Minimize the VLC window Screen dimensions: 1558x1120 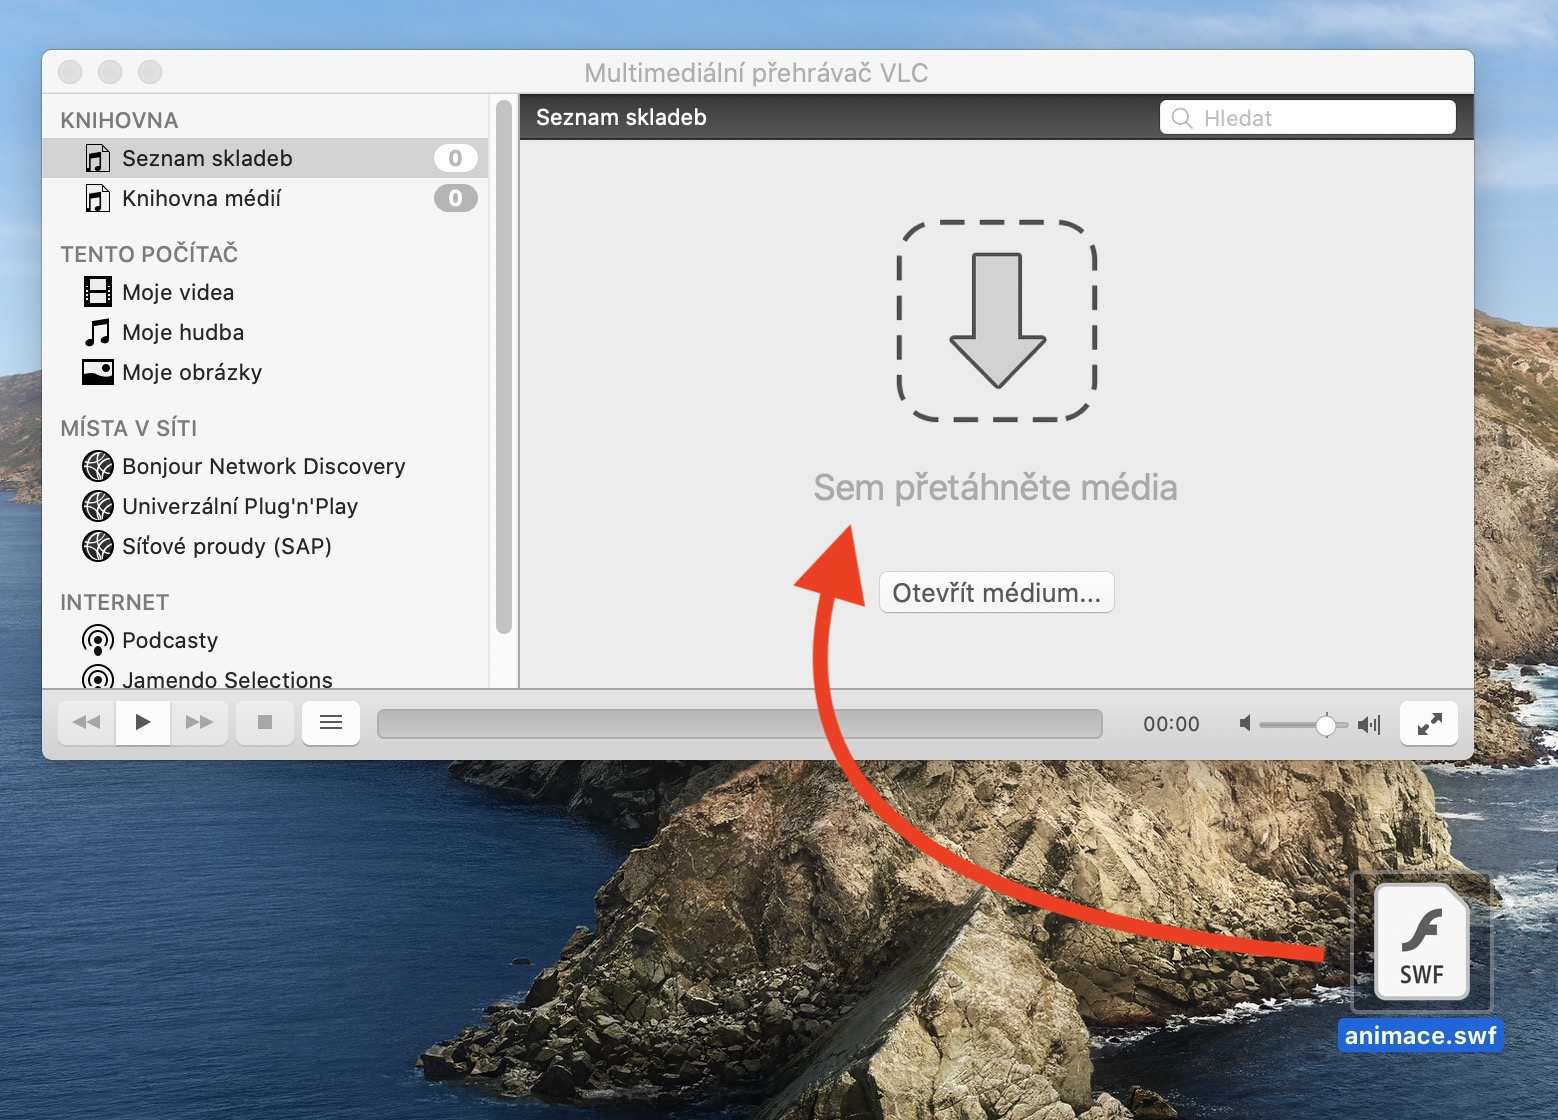pyautogui.click(x=110, y=72)
